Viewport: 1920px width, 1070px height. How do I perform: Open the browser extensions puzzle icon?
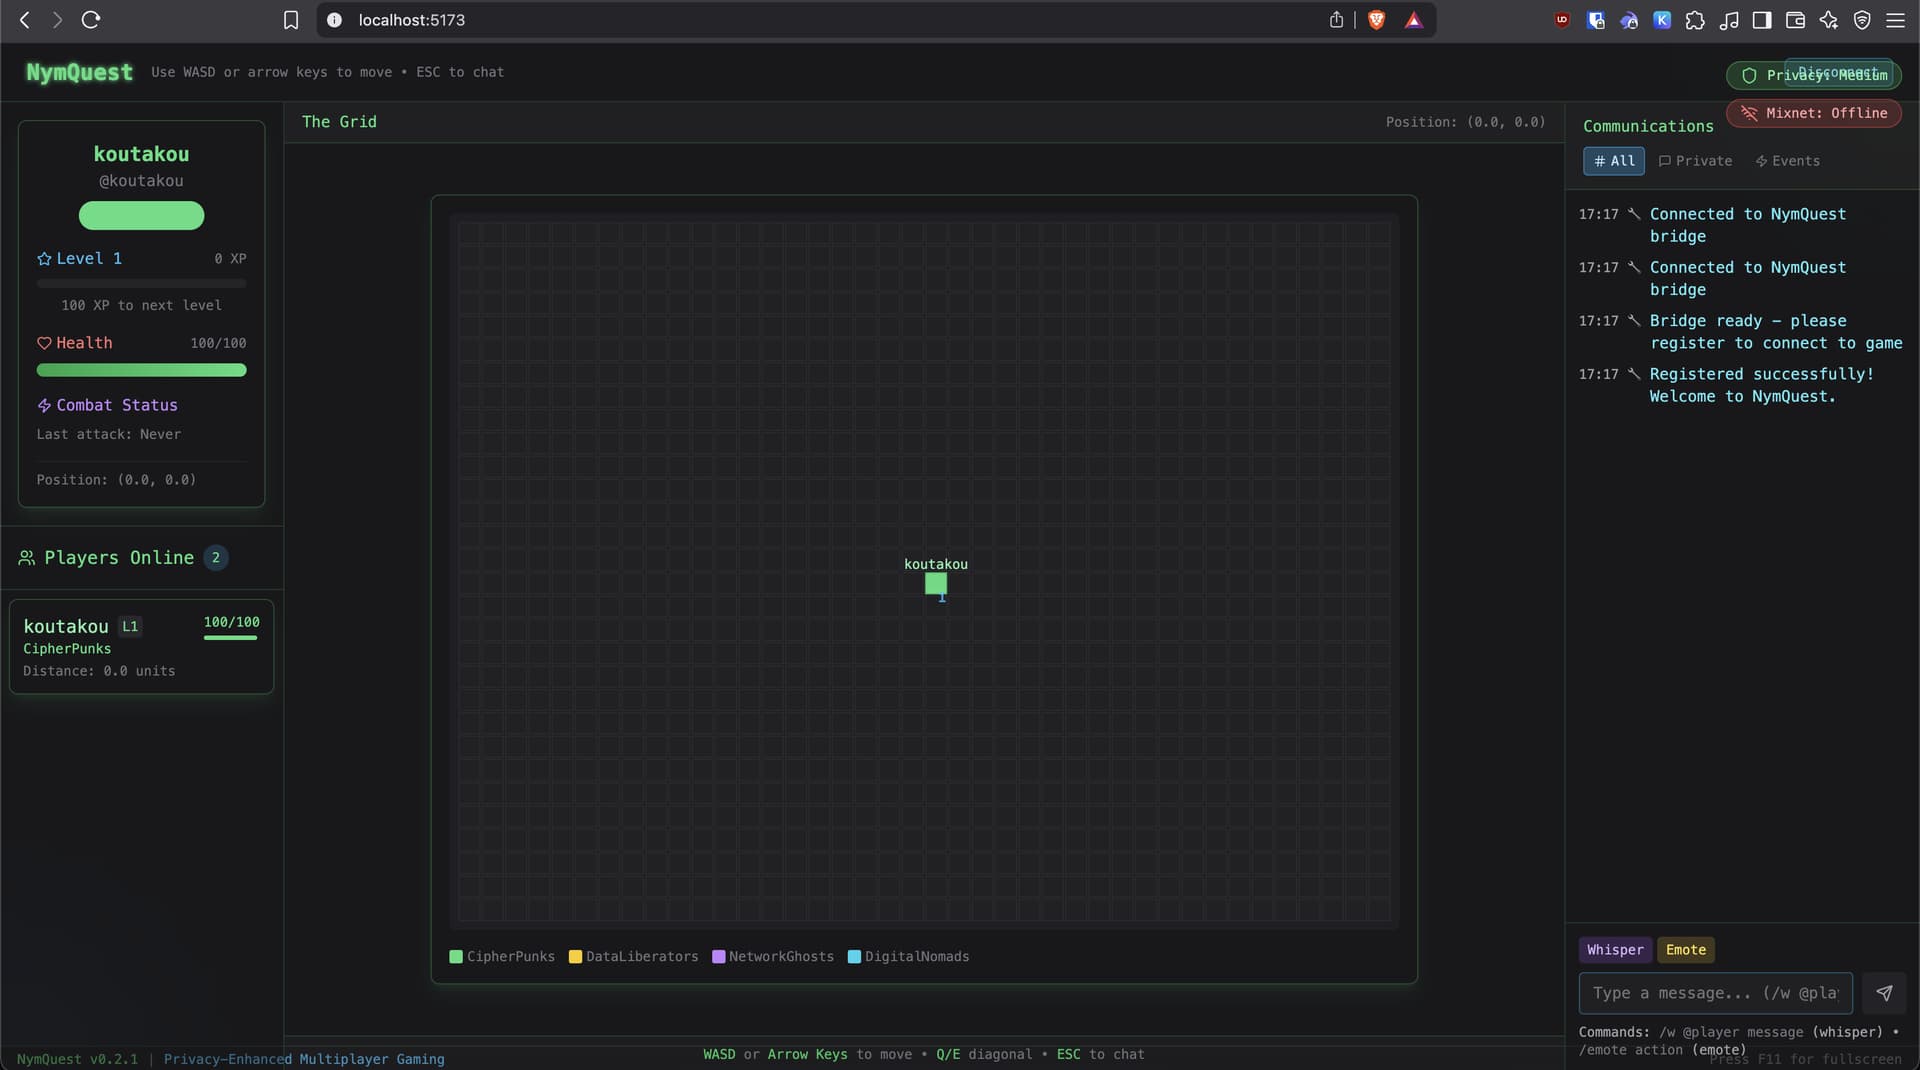pos(1695,20)
